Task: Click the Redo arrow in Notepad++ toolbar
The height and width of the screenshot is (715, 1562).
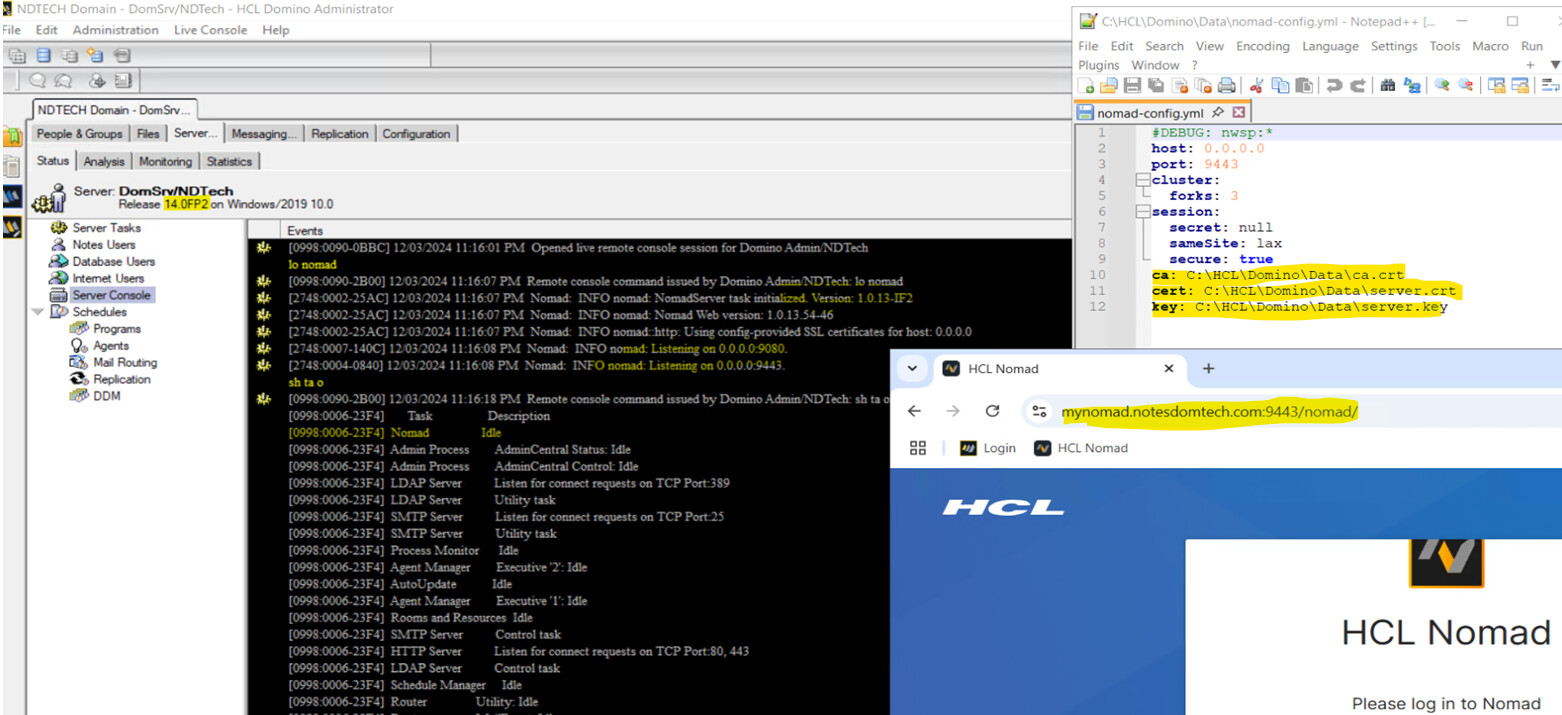Action: pyautogui.click(x=1358, y=85)
